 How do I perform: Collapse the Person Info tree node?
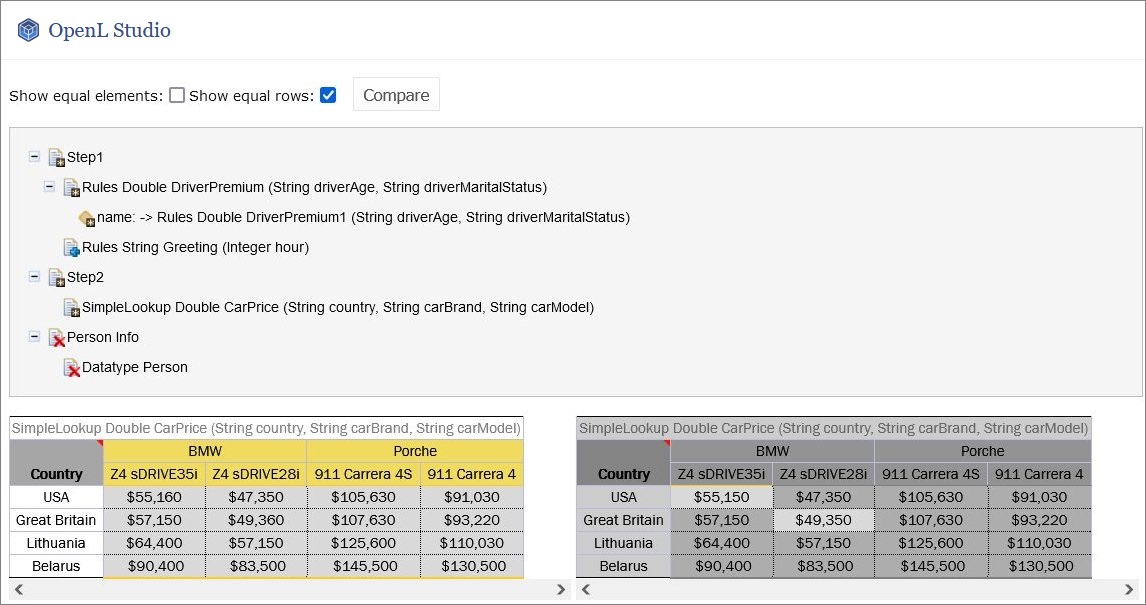click(35, 337)
